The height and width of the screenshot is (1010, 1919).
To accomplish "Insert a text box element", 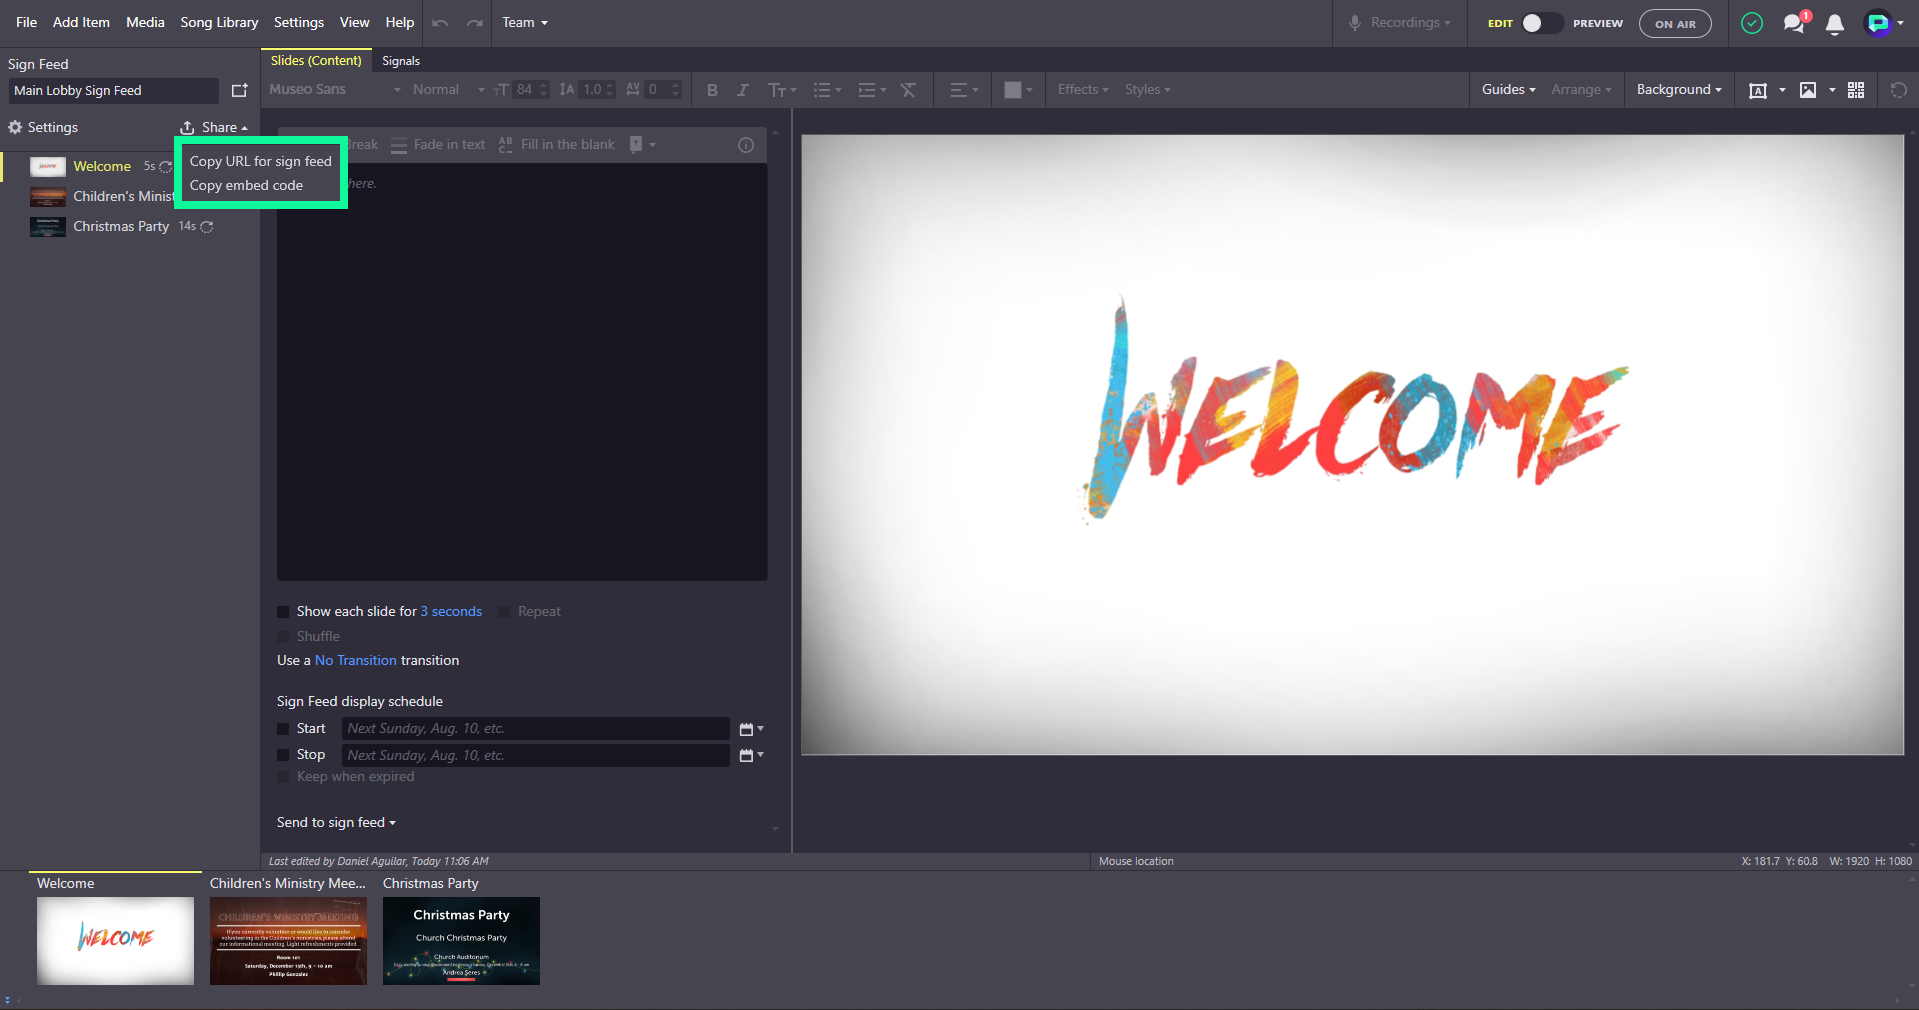I will (x=1757, y=90).
